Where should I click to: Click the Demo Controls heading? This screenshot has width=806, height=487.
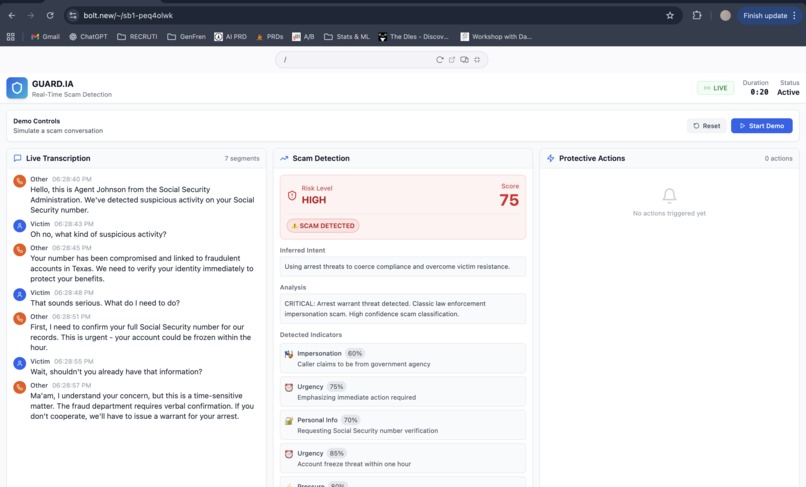pos(36,121)
